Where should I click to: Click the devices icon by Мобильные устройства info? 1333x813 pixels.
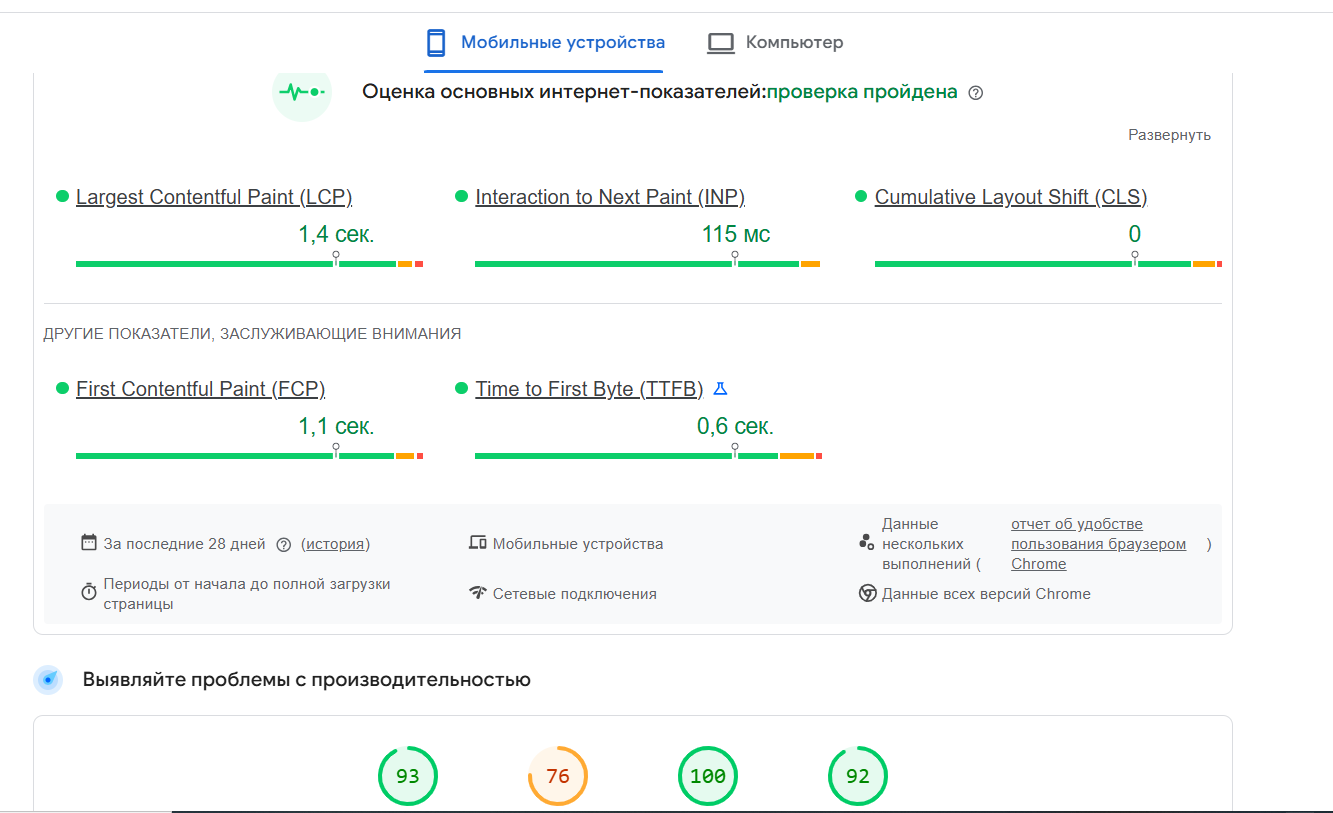tap(478, 543)
